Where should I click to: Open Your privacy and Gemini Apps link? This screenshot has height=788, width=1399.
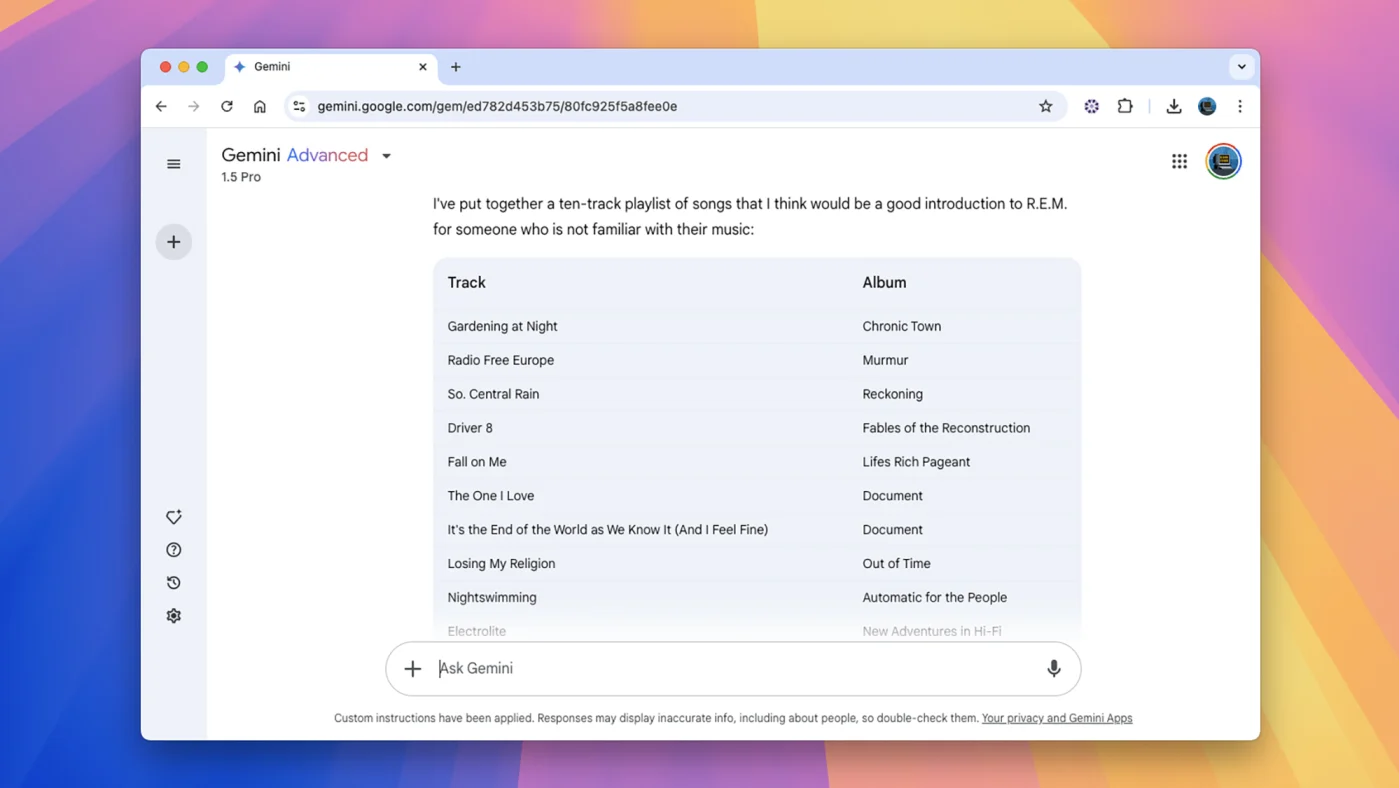(1057, 718)
